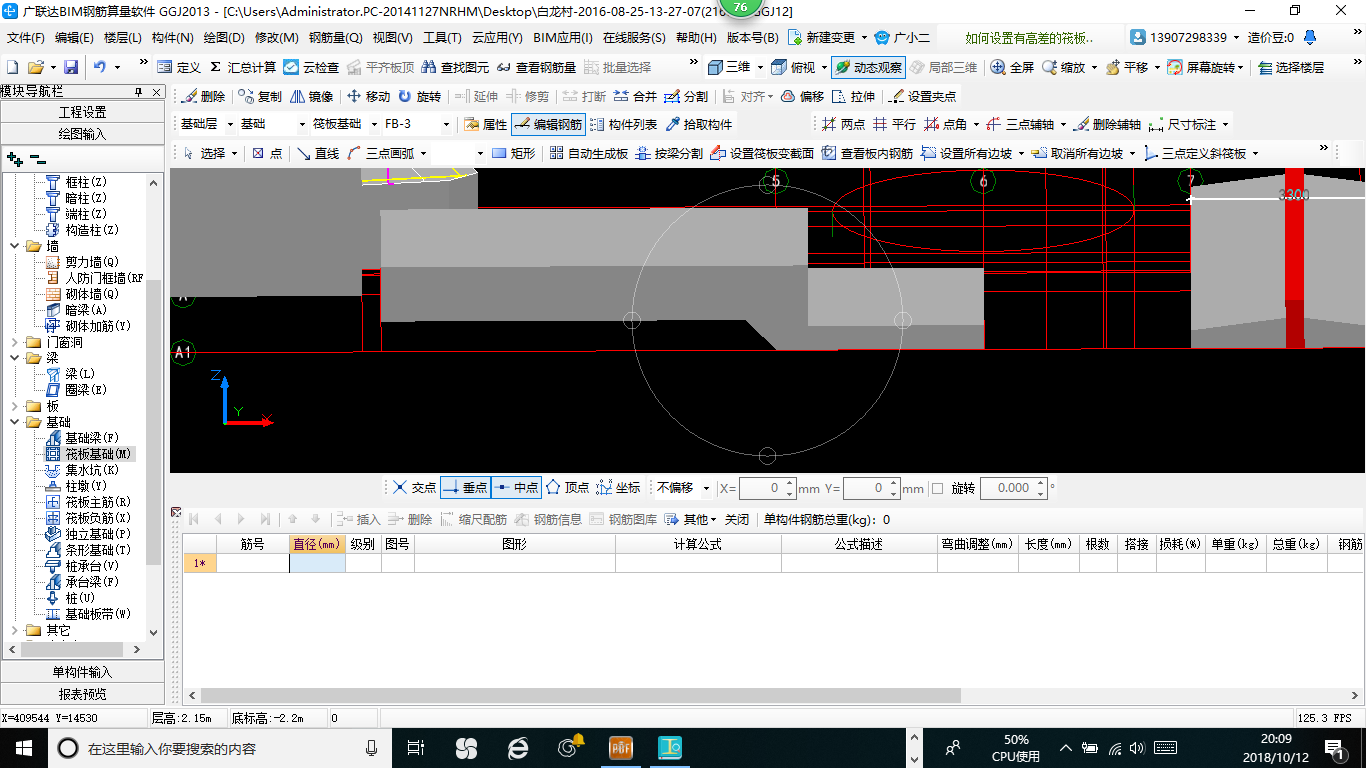1366x768 pixels.
Task: Open Windows Start menu
Action: (x=22, y=747)
